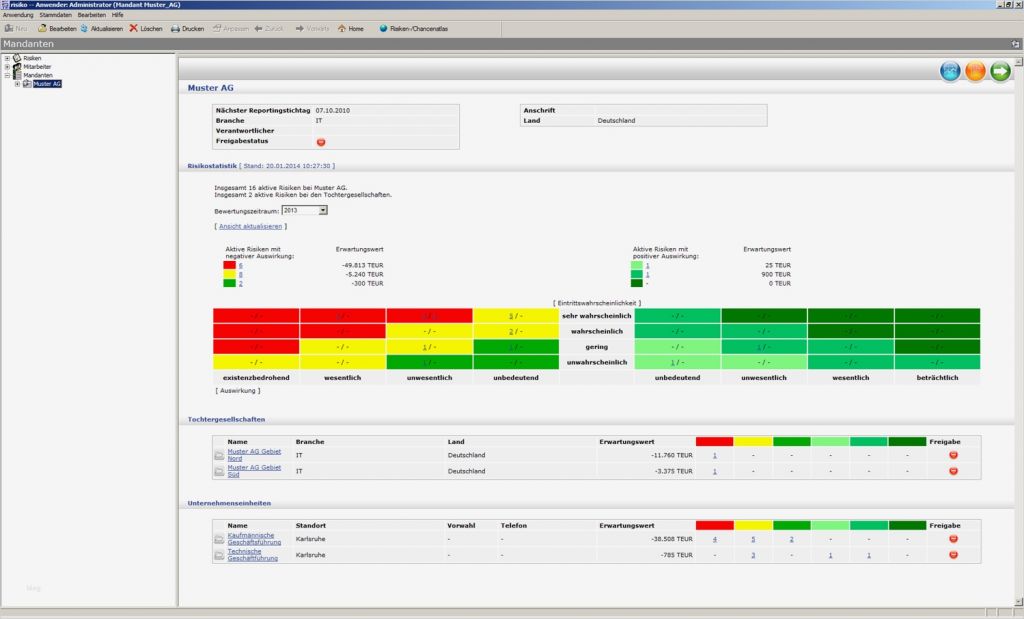
Task: Click the blue globe icon top right
Action: pos(948,70)
